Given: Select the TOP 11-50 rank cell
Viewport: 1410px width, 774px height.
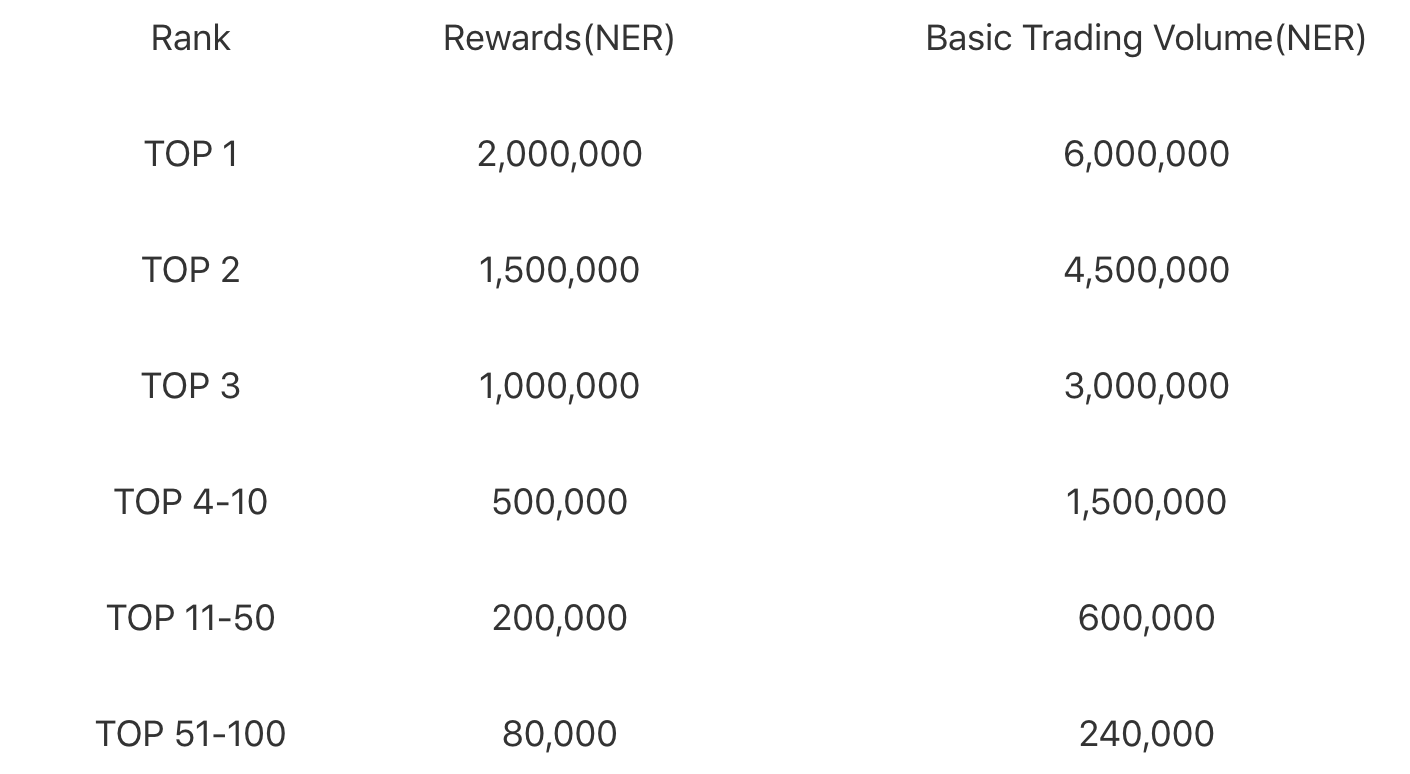Looking at the screenshot, I should (191, 618).
